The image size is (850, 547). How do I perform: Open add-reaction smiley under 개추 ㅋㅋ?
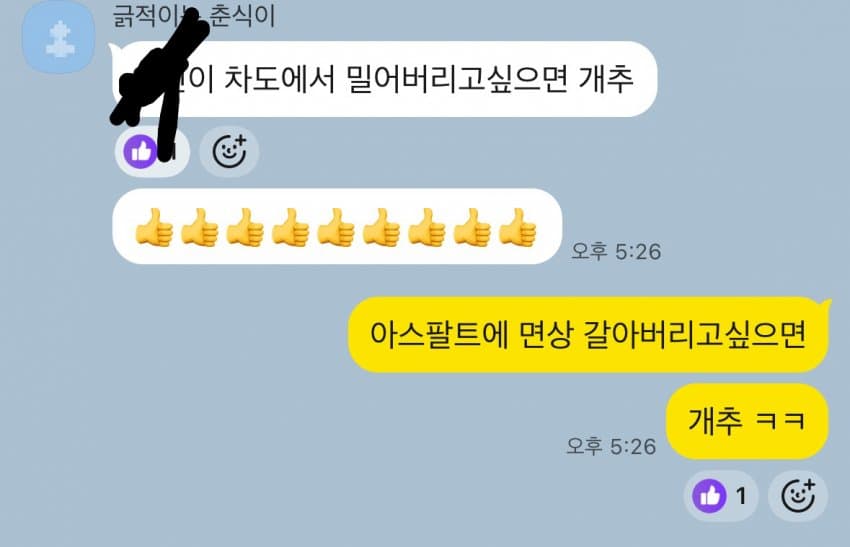[798, 495]
